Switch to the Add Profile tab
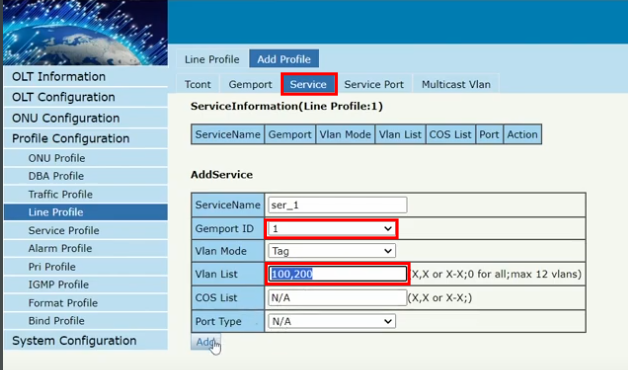 pos(284,59)
